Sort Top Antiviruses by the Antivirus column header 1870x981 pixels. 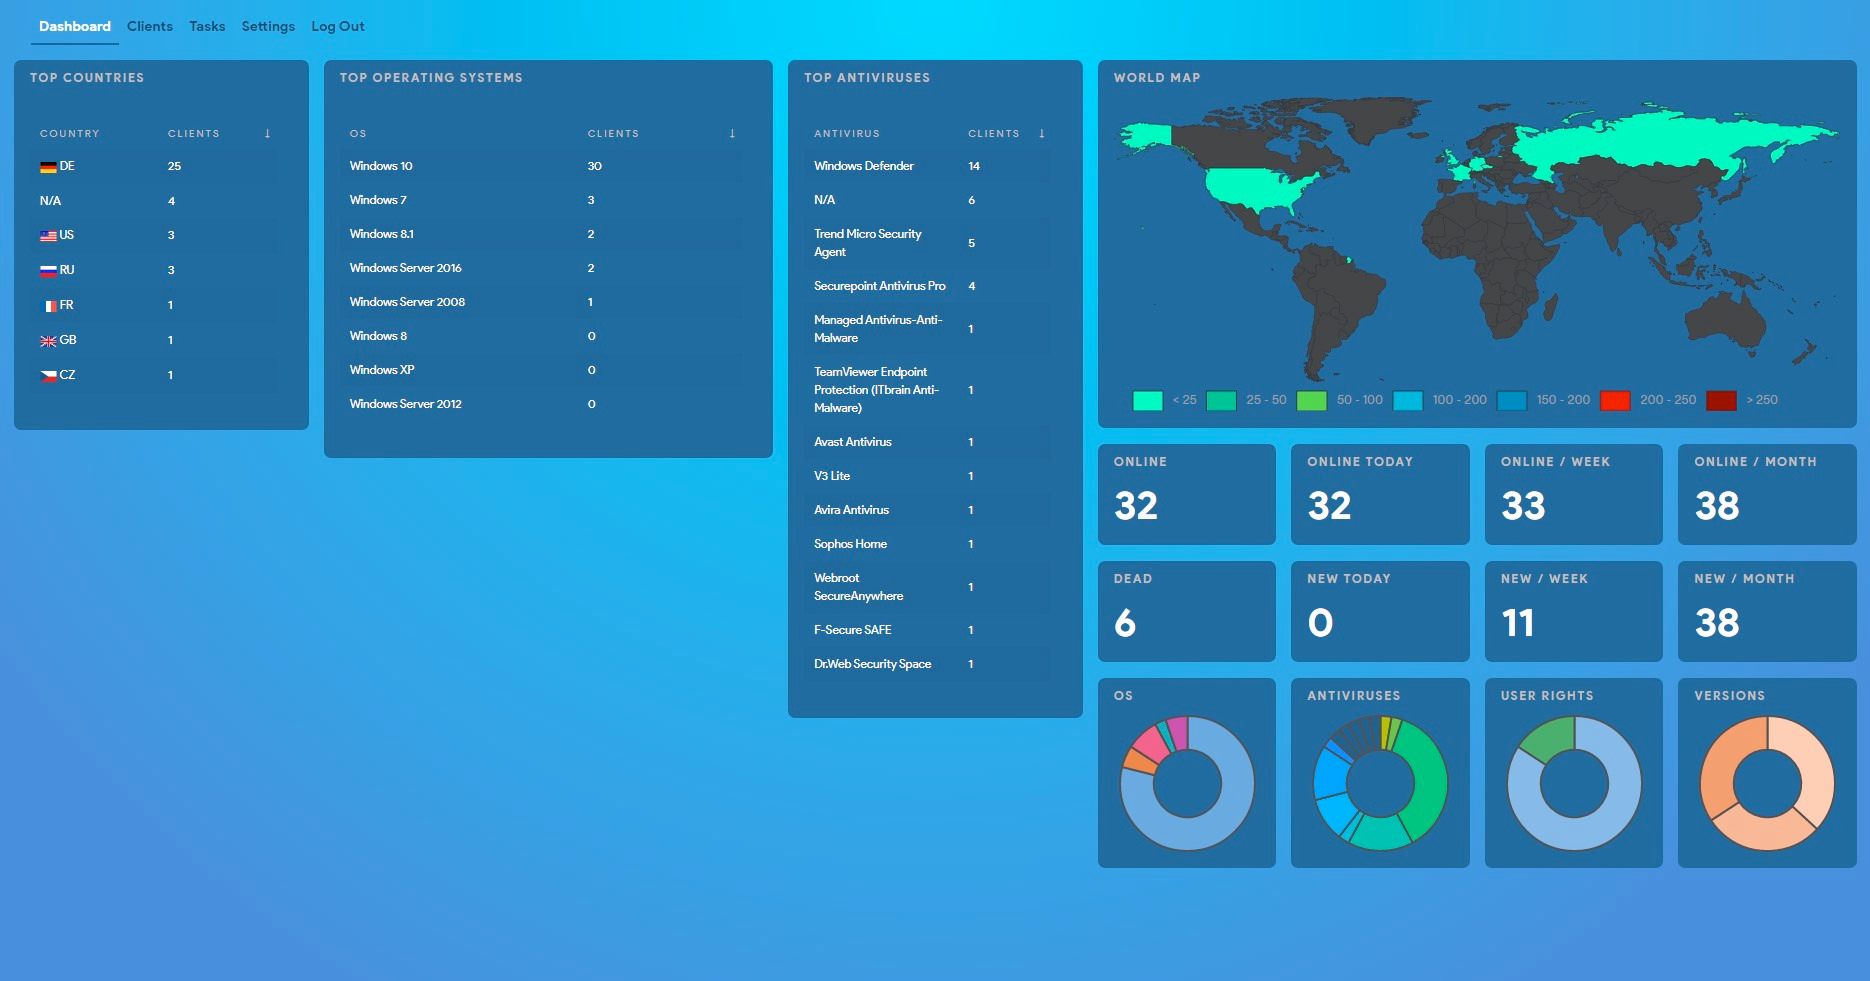coord(846,134)
